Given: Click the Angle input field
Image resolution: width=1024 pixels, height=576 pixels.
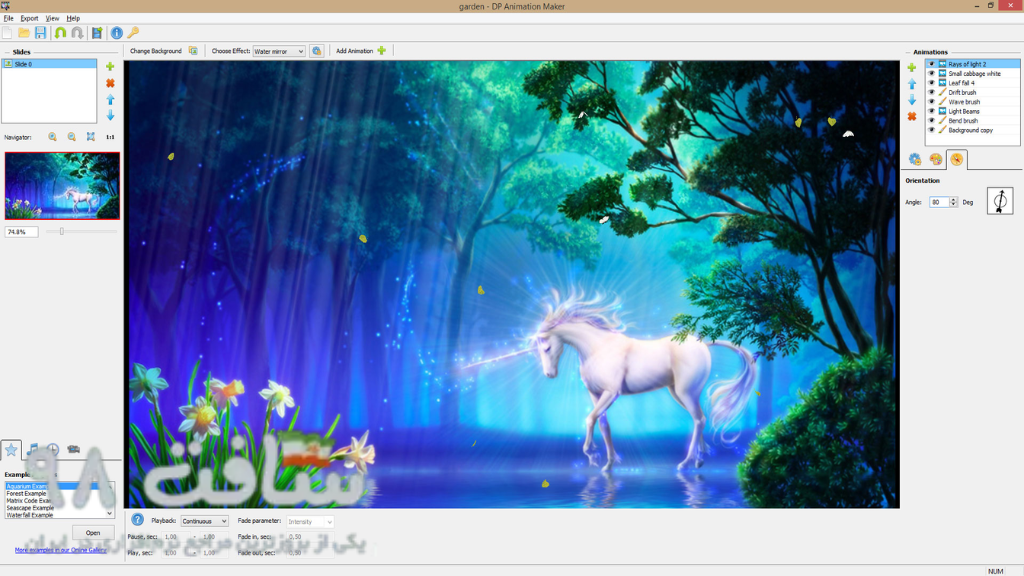Looking at the screenshot, I should (x=939, y=202).
